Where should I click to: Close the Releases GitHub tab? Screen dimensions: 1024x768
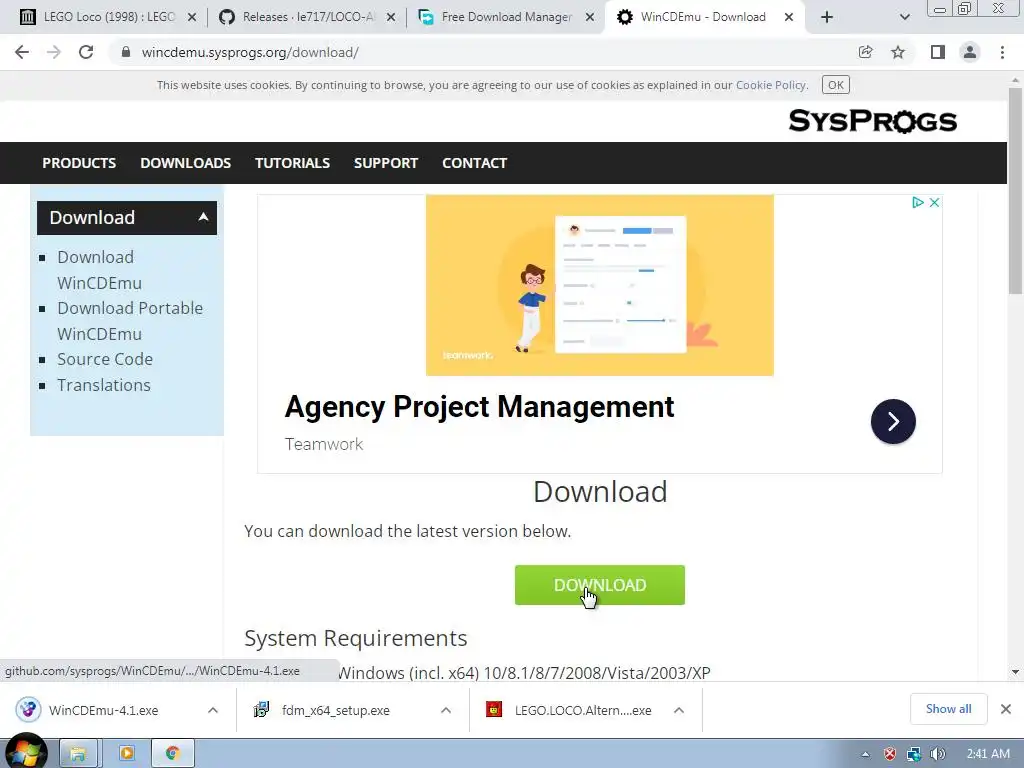click(391, 17)
